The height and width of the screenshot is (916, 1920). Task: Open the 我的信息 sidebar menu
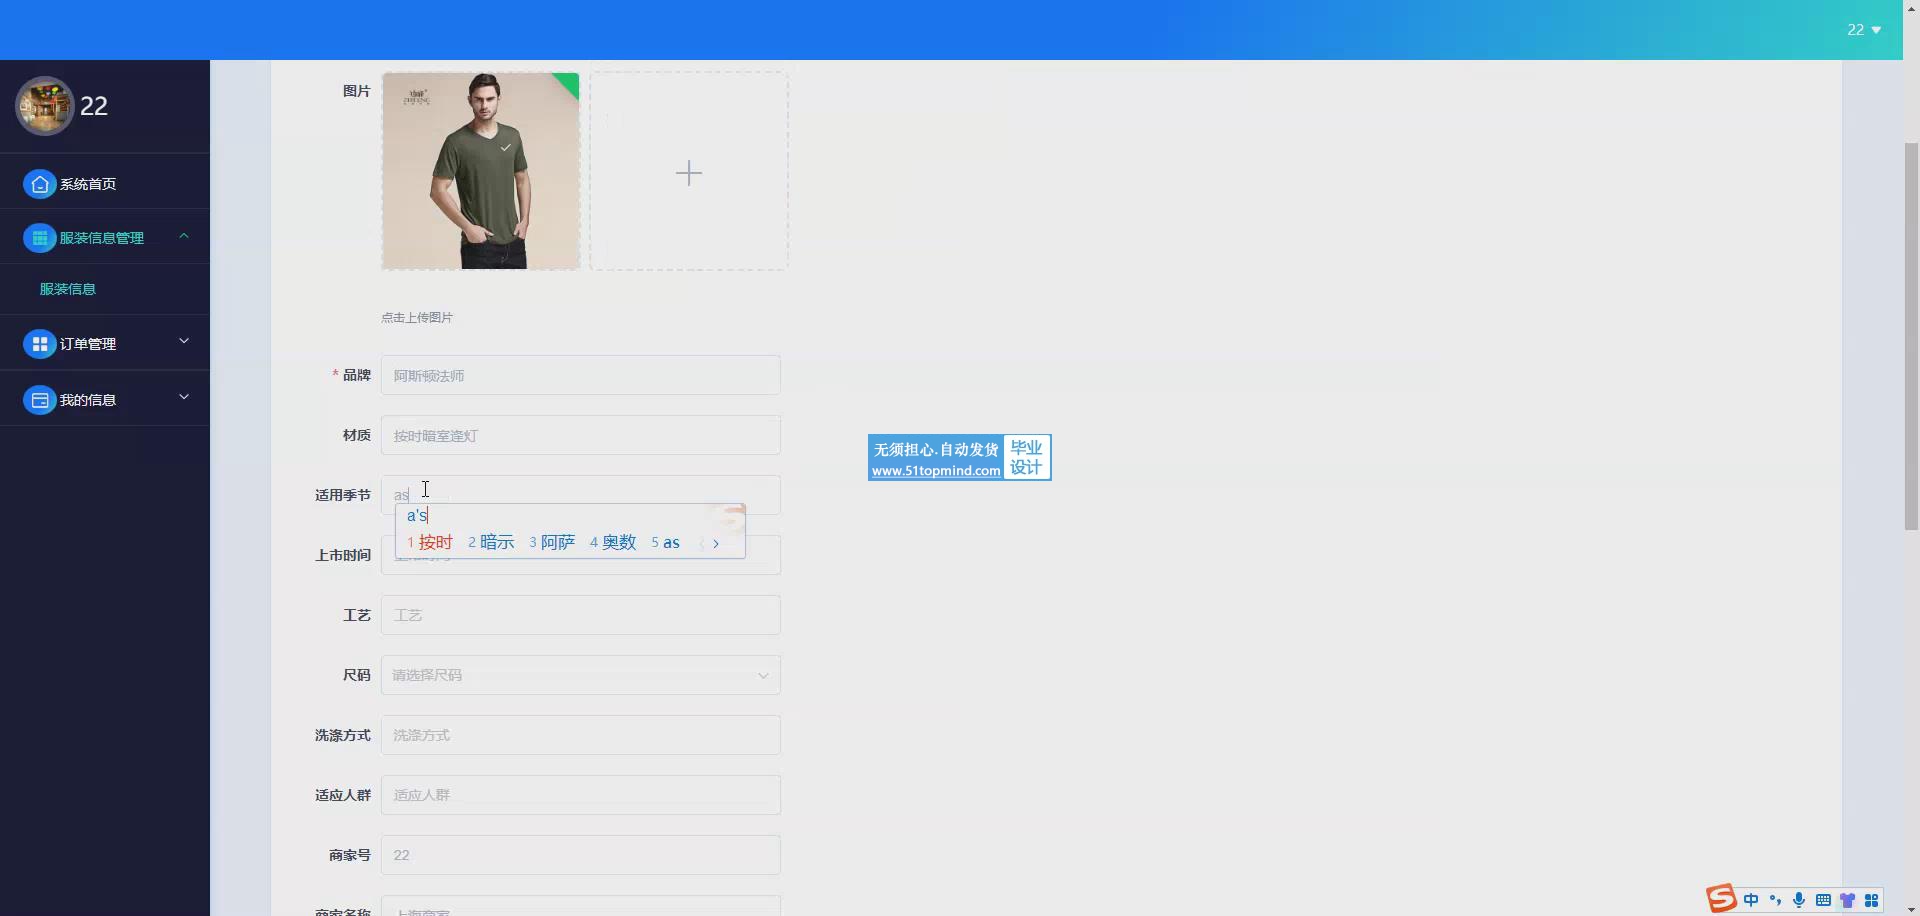point(105,399)
